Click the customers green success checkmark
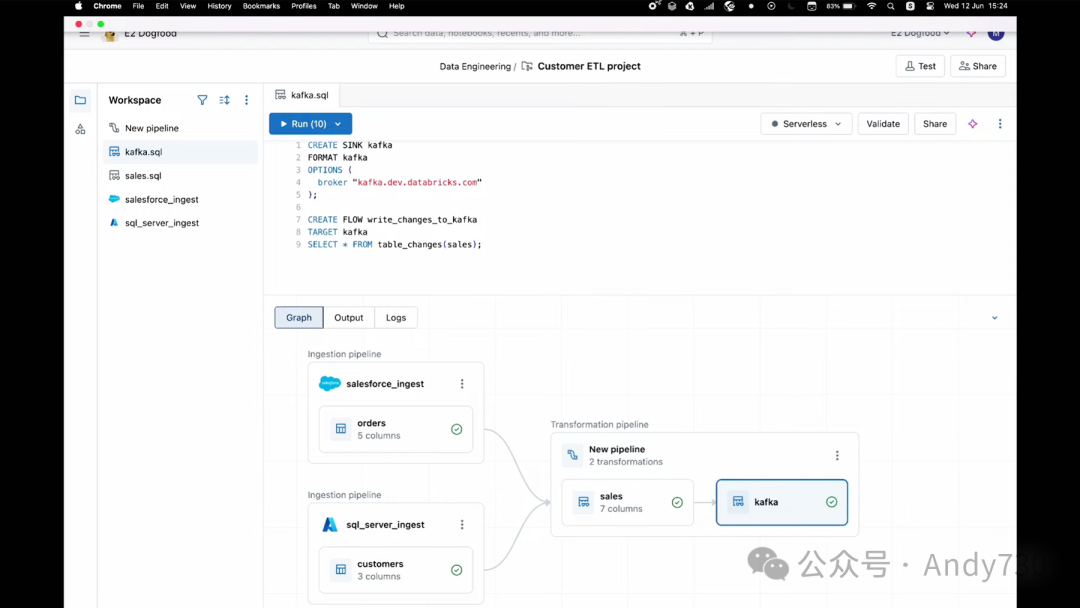Screen dimensions: 1080x608 [457, 569]
